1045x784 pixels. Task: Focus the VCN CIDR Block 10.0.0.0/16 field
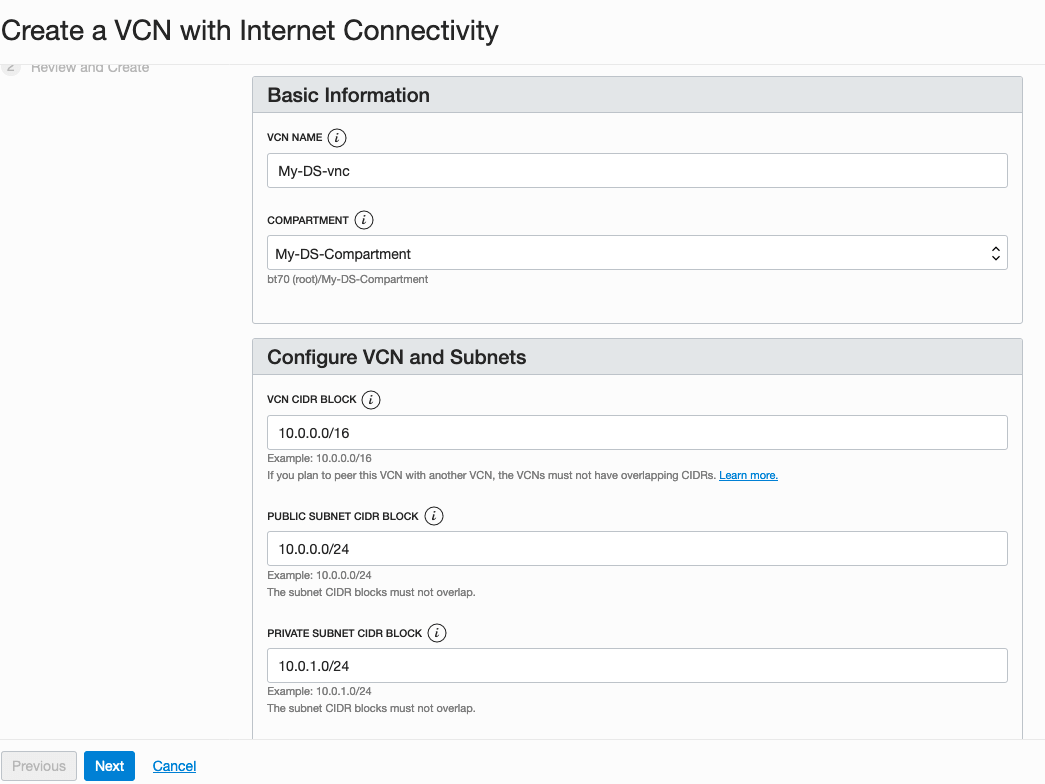pyautogui.click(x=637, y=433)
